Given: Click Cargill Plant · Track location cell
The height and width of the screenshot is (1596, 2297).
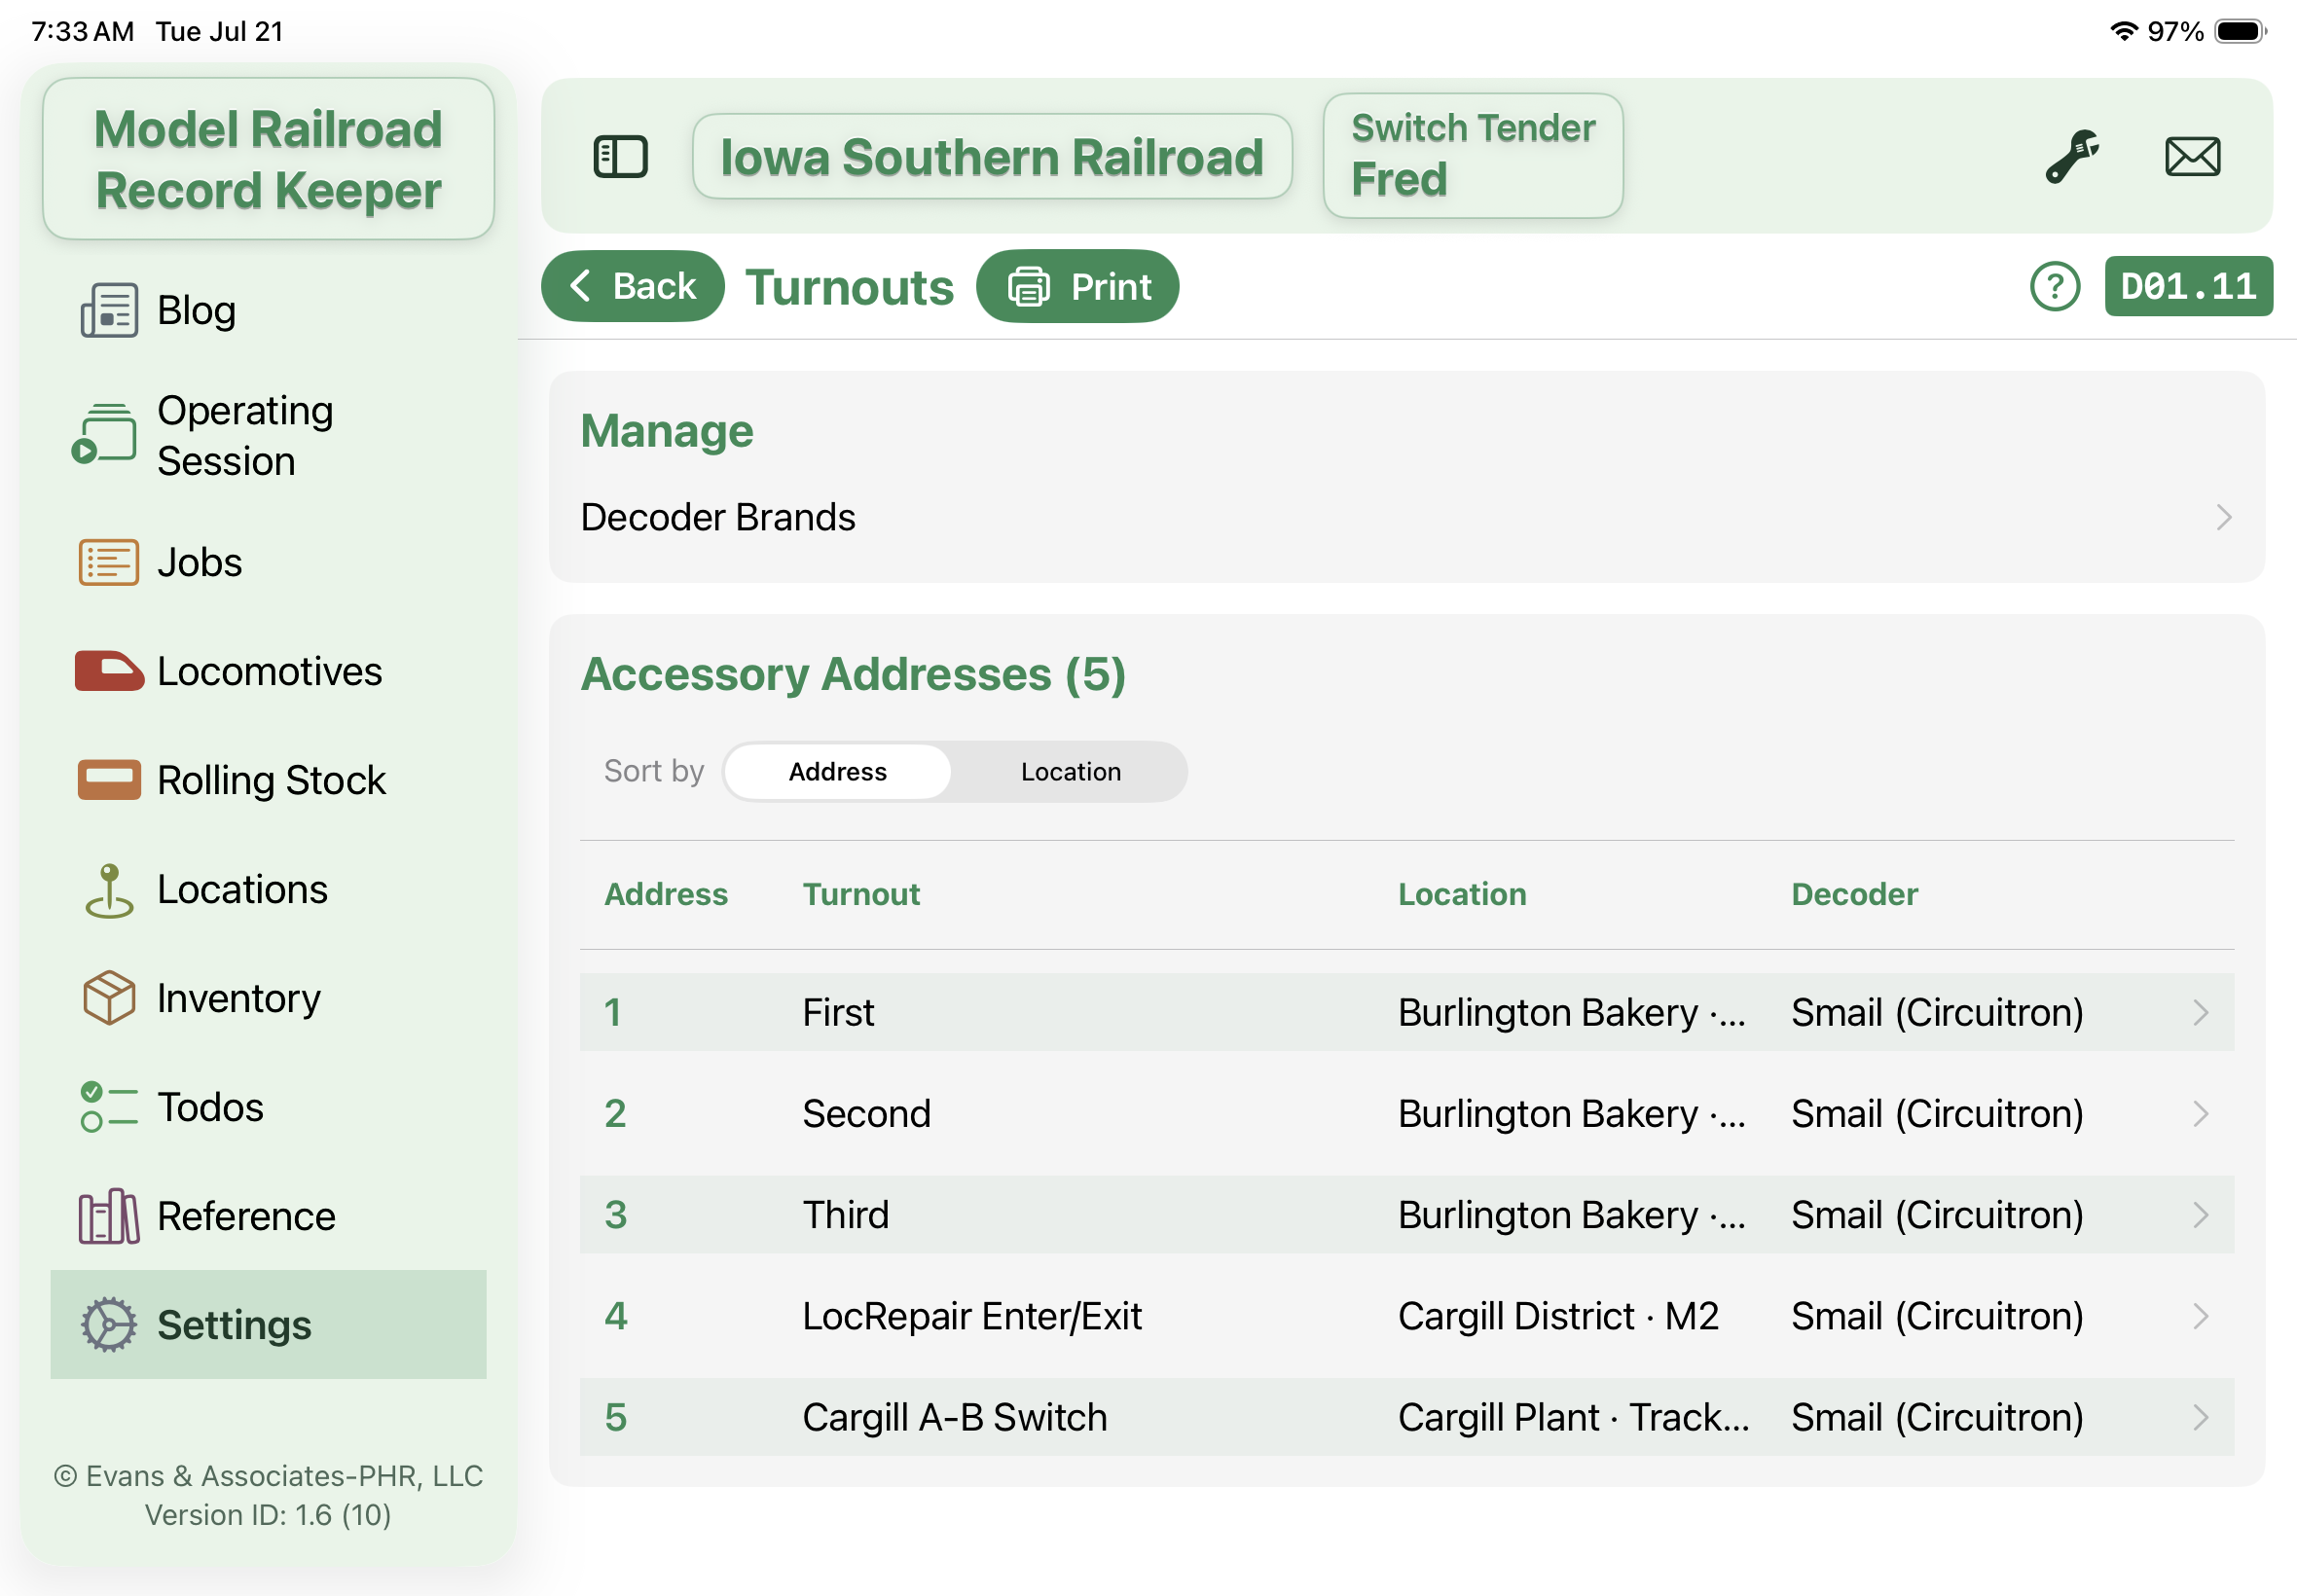Looking at the screenshot, I should [1573, 1417].
